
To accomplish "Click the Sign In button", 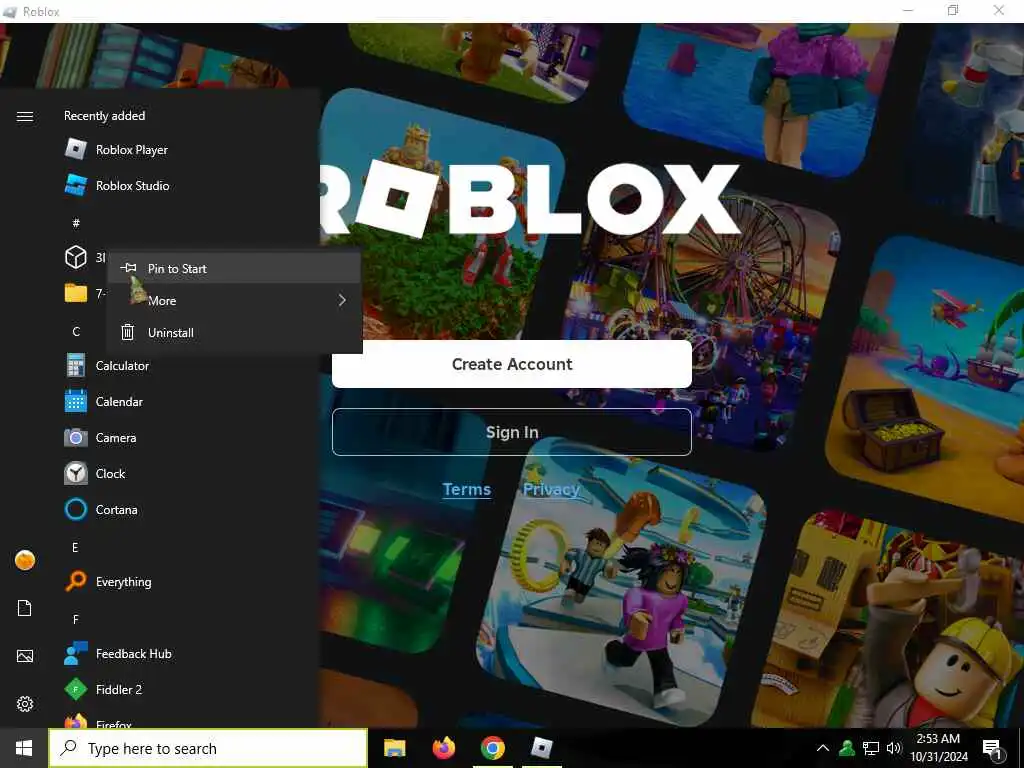I will point(512,432).
